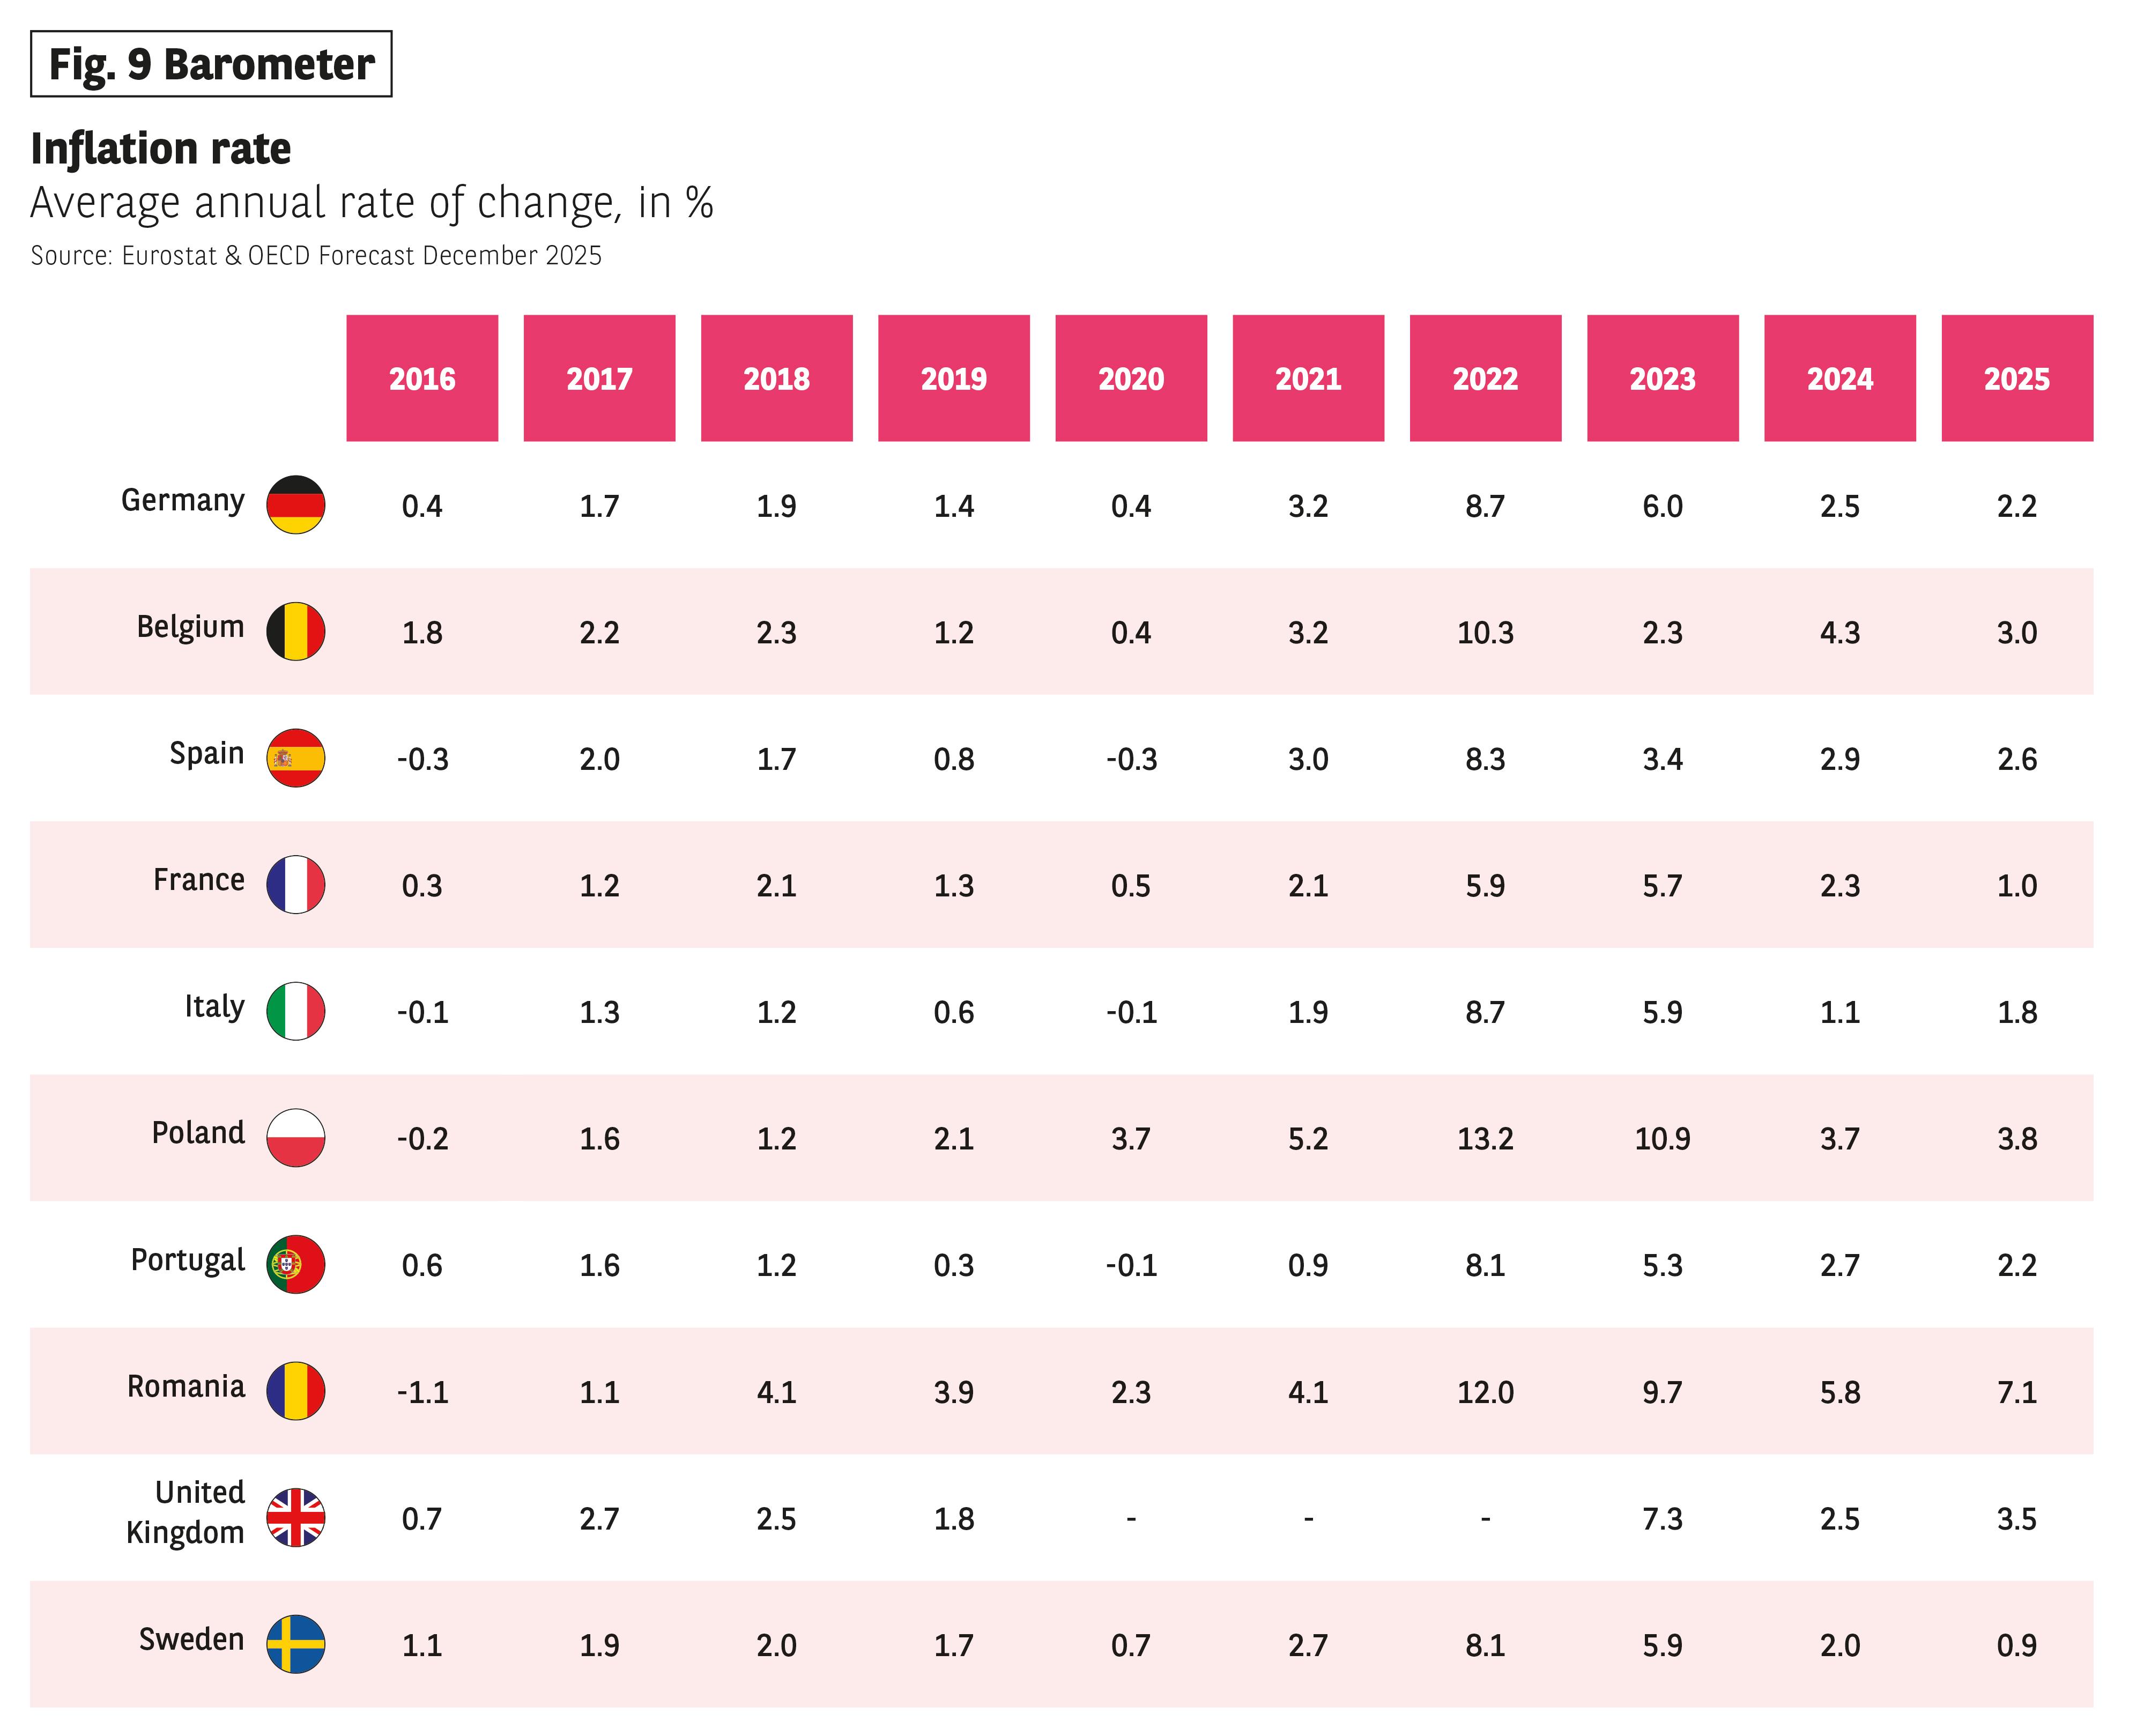Click the Belgium flag icon
Image resolution: width=2129 pixels, height=1736 pixels.
[295, 631]
